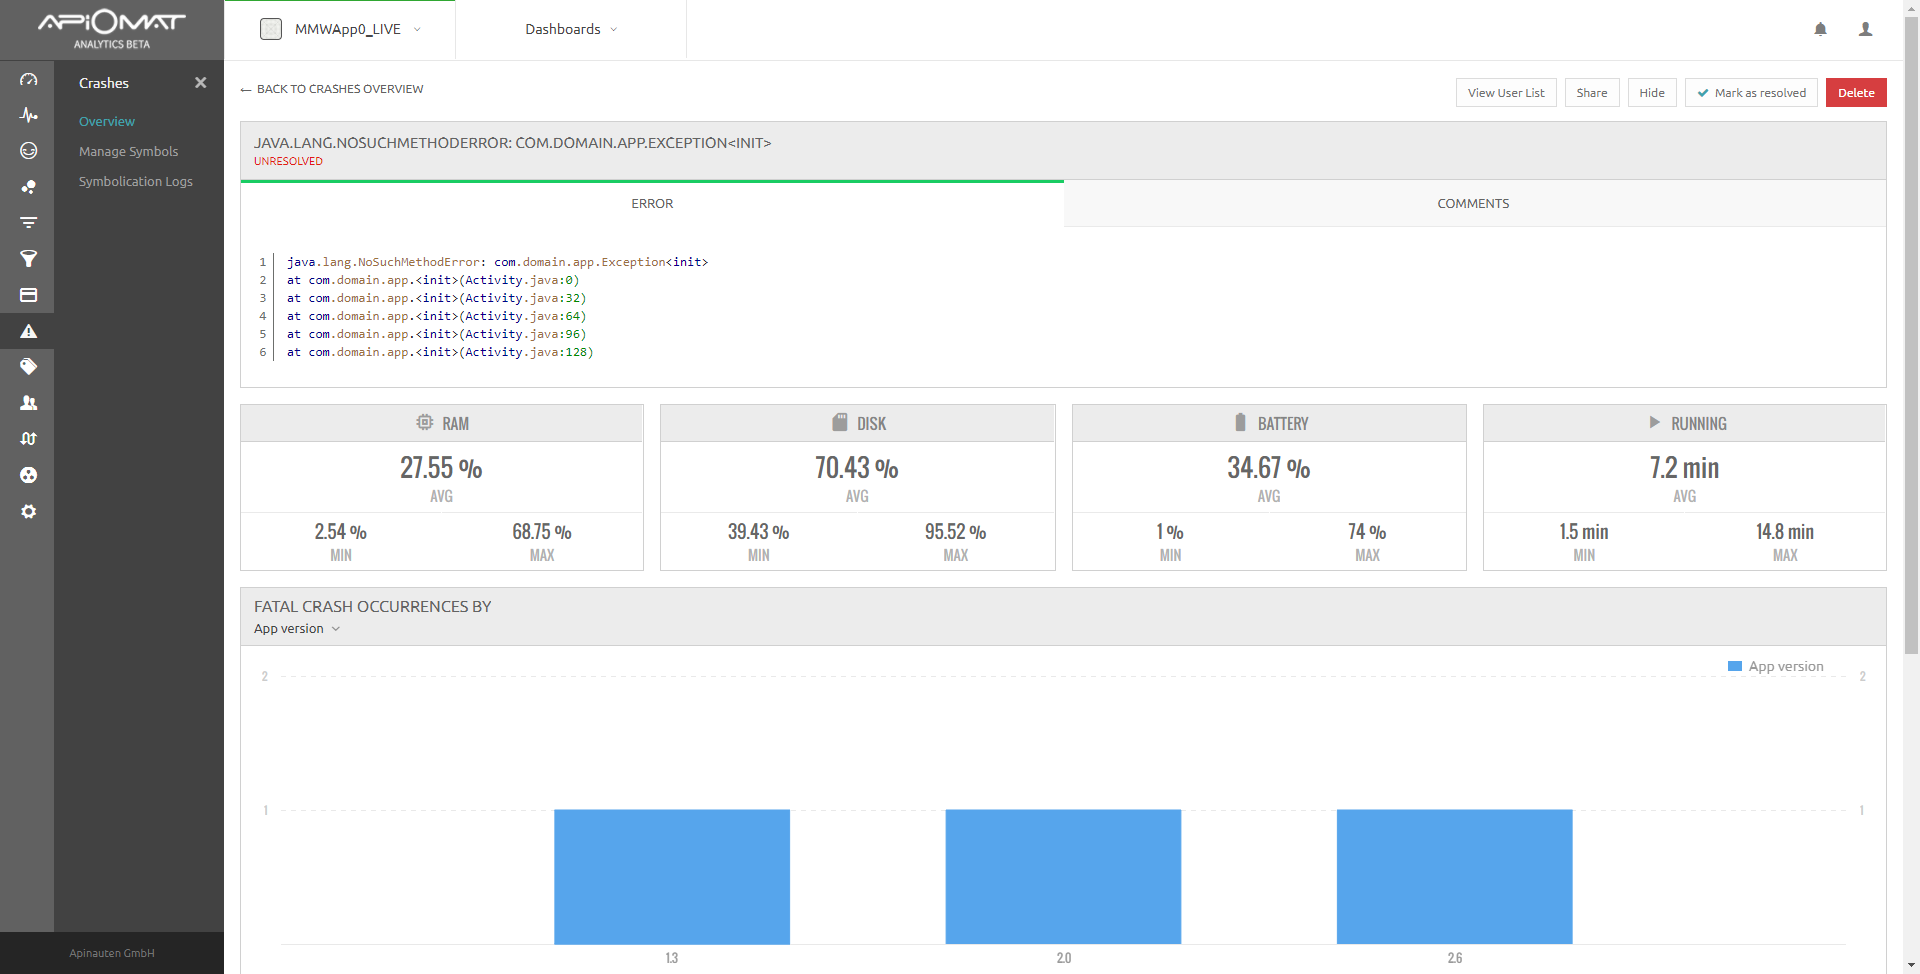Click the BATTERY icon

click(x=1240, y=423)
